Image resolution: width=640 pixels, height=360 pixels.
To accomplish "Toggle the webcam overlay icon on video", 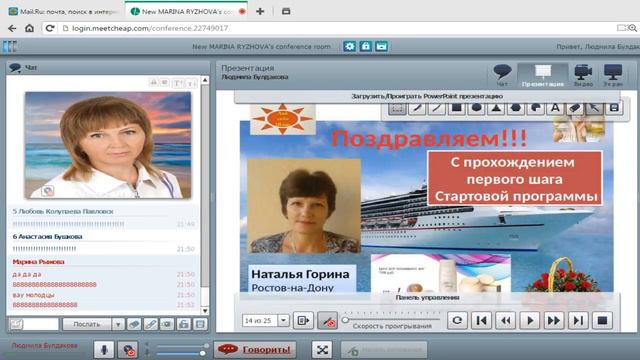I will (x=48, y=191).
